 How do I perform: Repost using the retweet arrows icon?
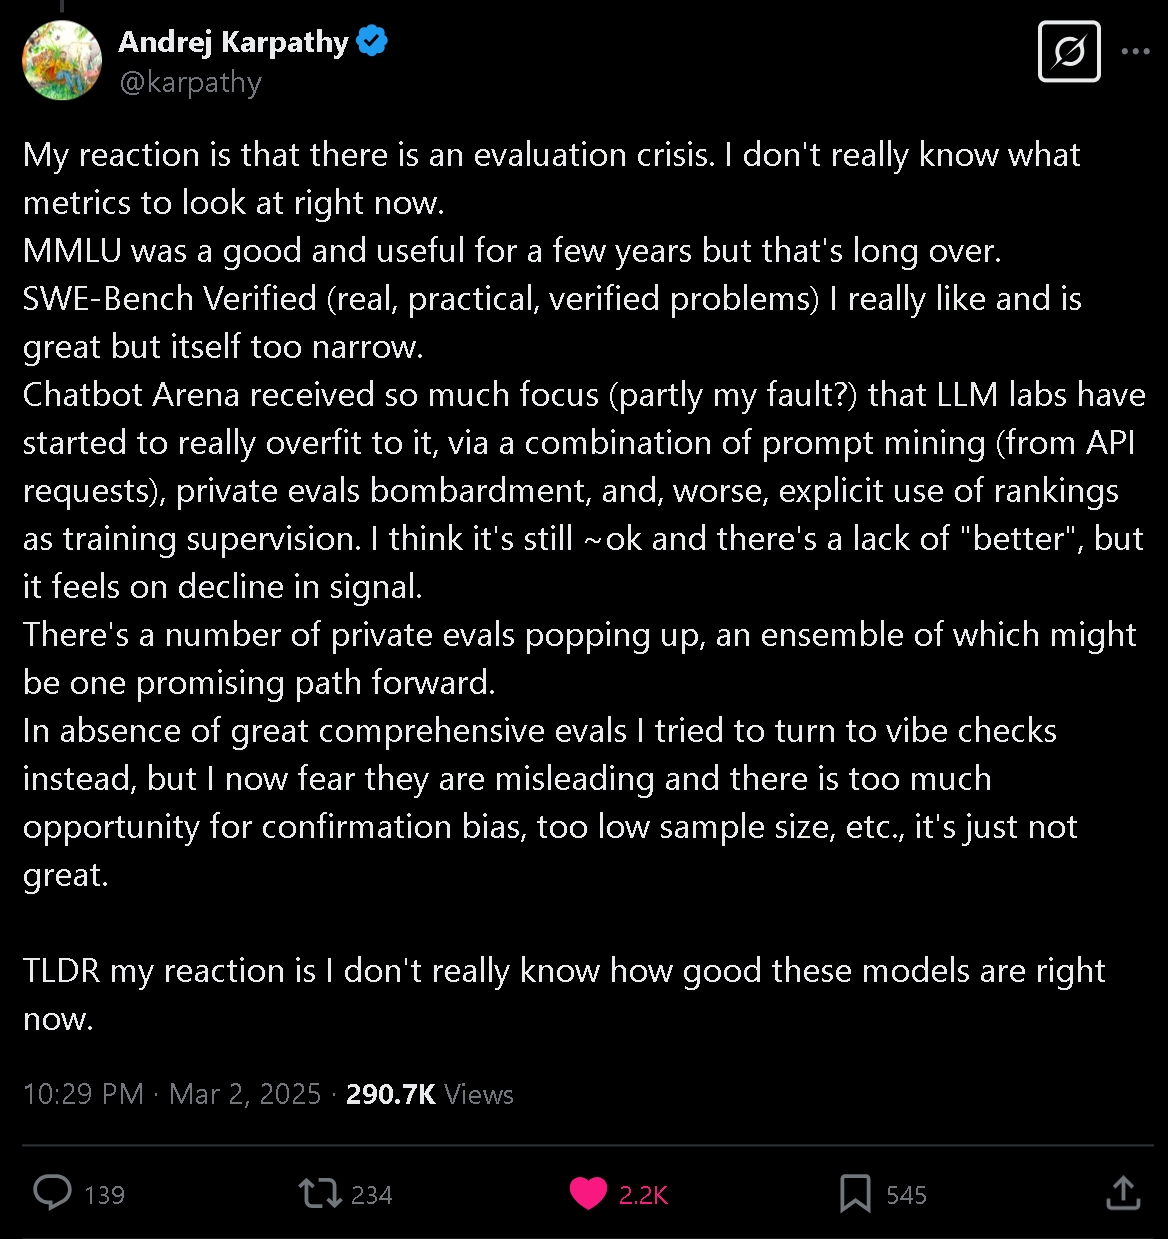(x=320, y=1193)
